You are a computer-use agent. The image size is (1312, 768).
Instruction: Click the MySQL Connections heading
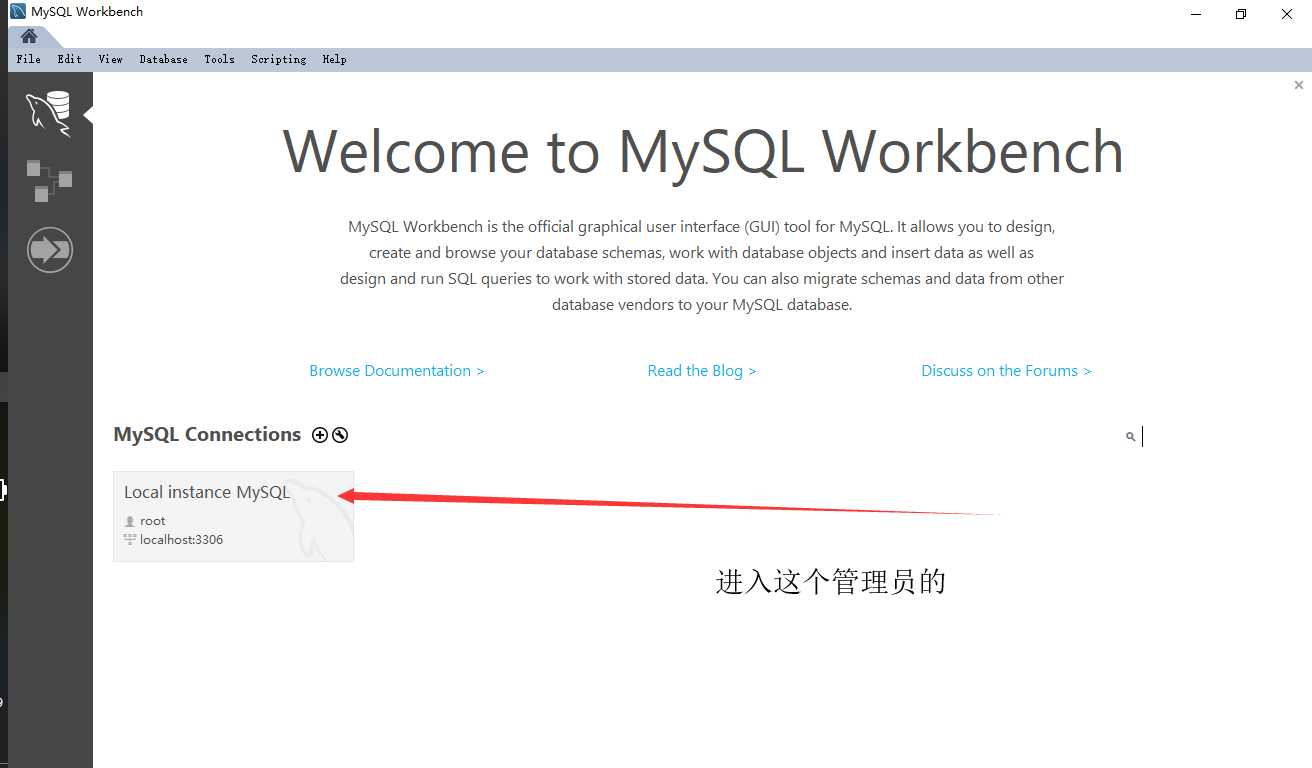point(207,434)
